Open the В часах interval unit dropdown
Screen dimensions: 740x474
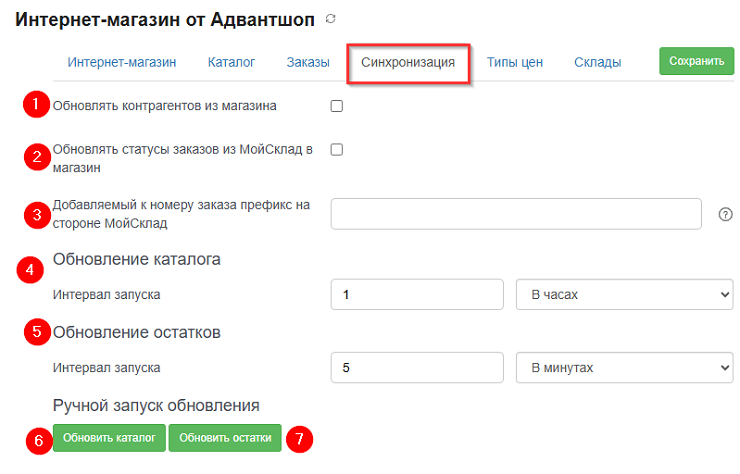tap(624, 294)
